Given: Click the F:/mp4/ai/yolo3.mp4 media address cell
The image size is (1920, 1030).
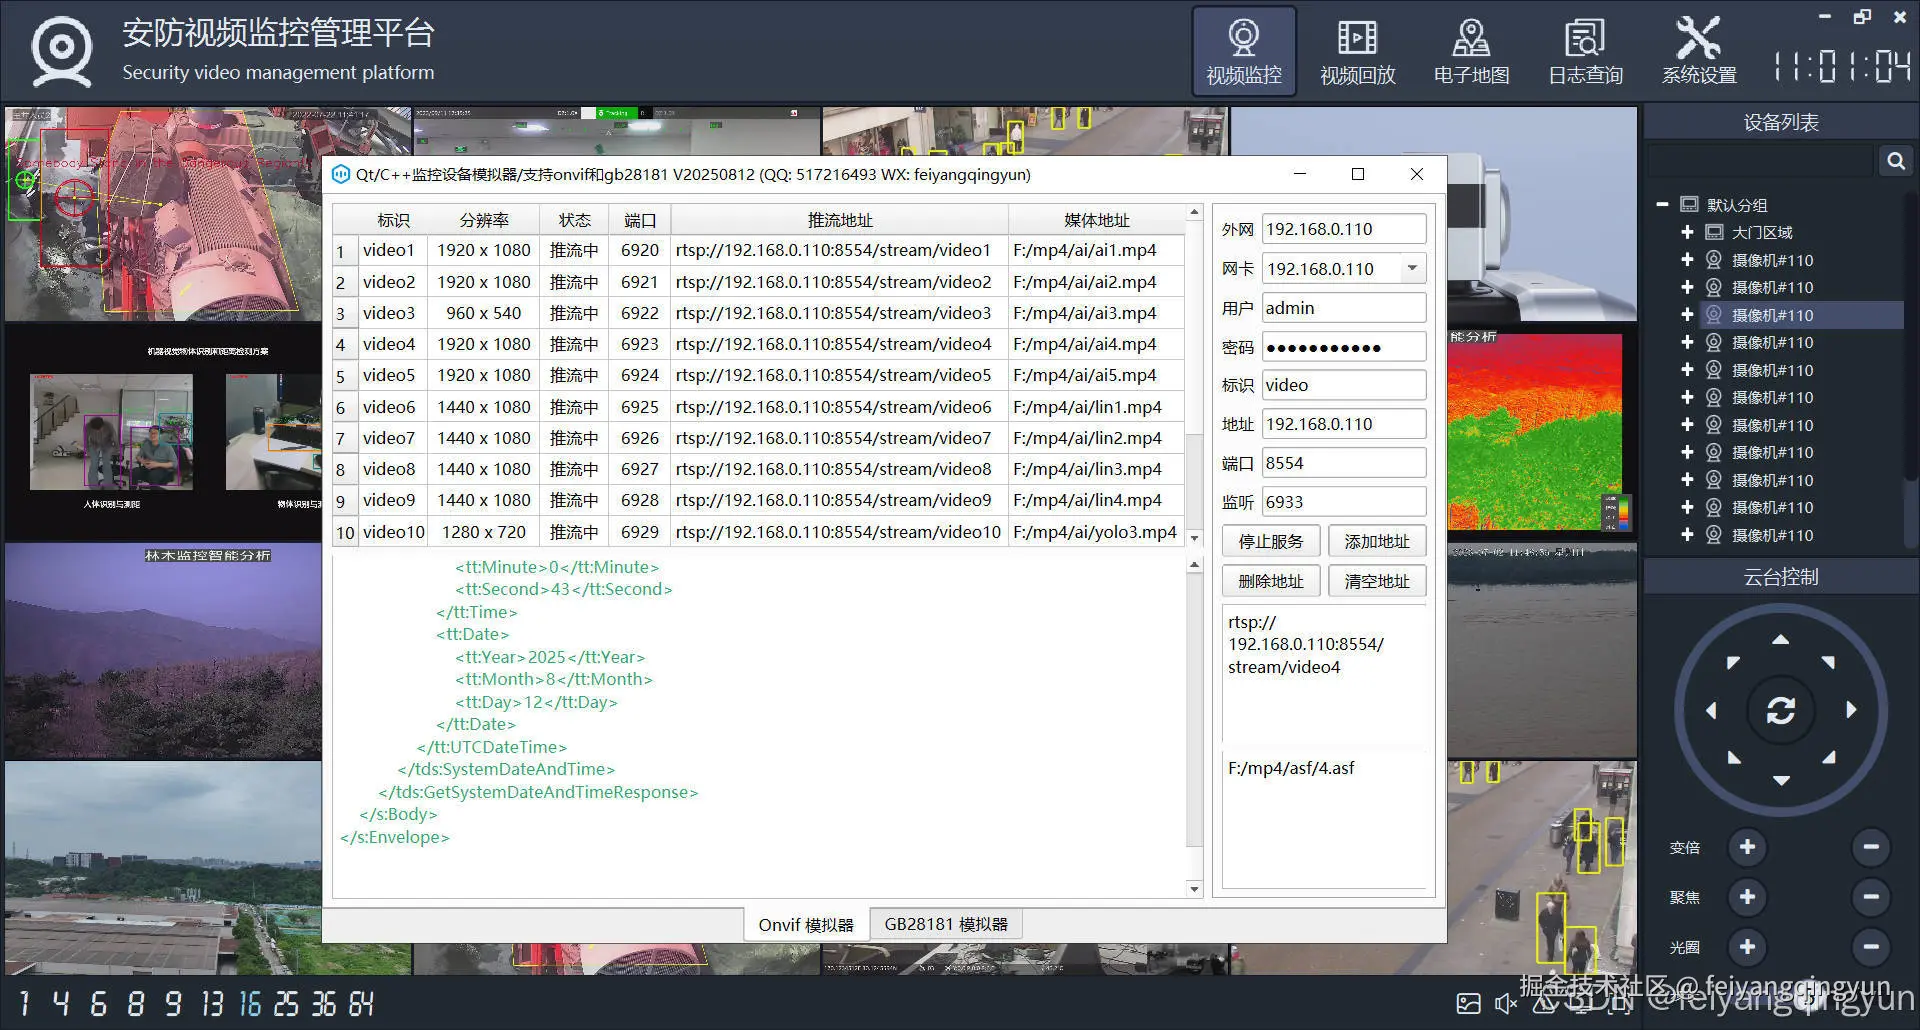Looking at the screenshot, I should tap(1095, 532).
